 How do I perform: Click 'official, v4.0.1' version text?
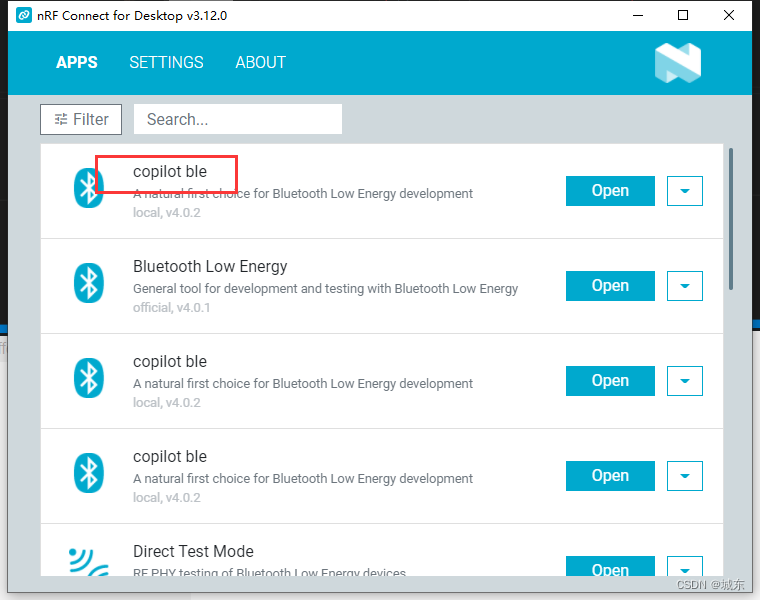pos(171,308)
